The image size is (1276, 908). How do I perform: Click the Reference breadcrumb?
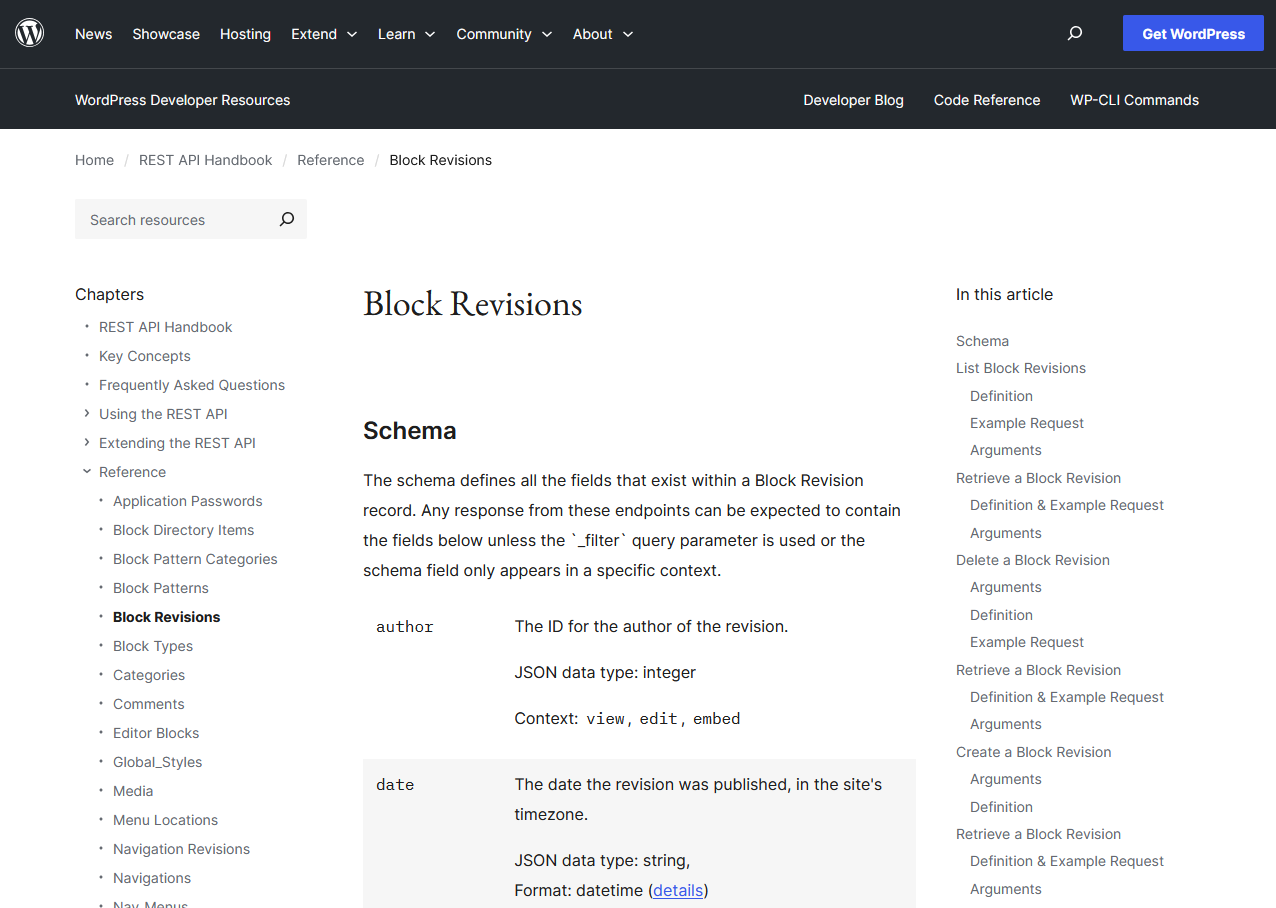click(330, 160)
